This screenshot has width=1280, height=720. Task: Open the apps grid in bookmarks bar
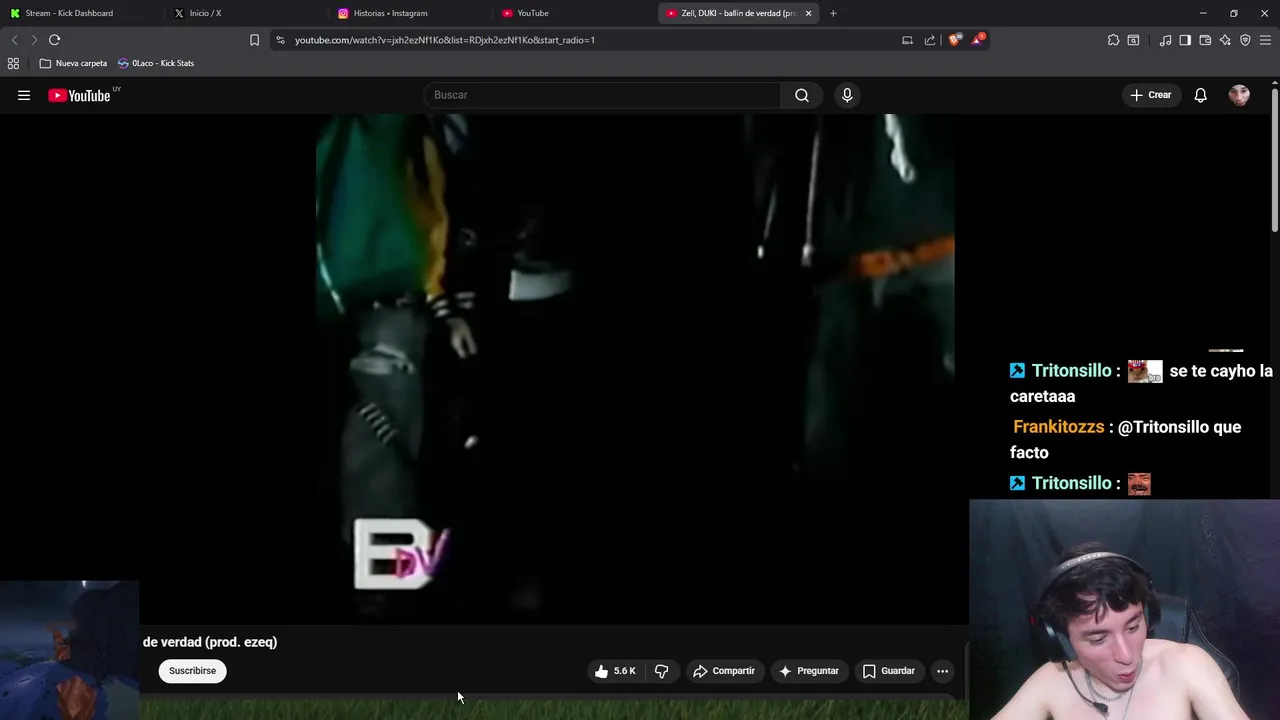[13, 63]
